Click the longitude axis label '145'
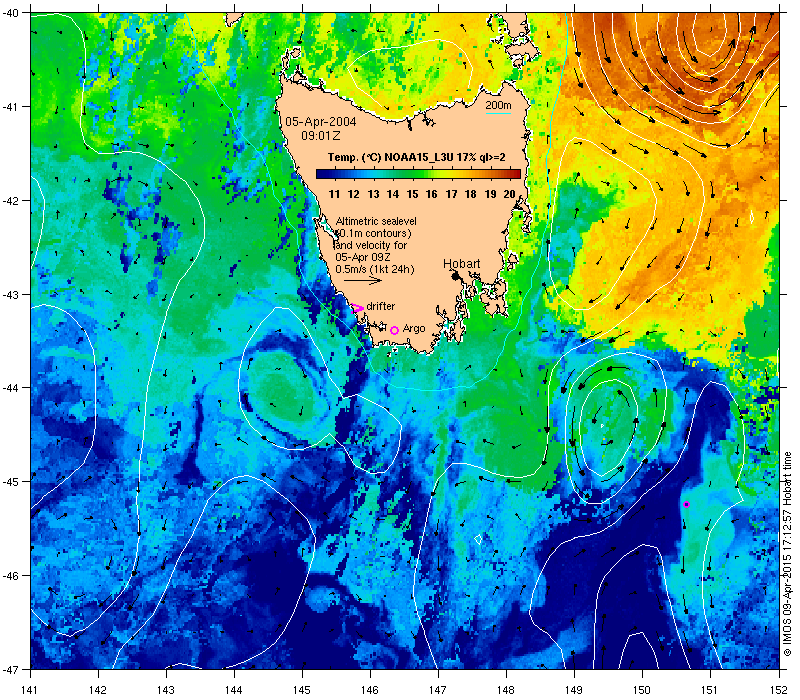 (x=302, y=690)
